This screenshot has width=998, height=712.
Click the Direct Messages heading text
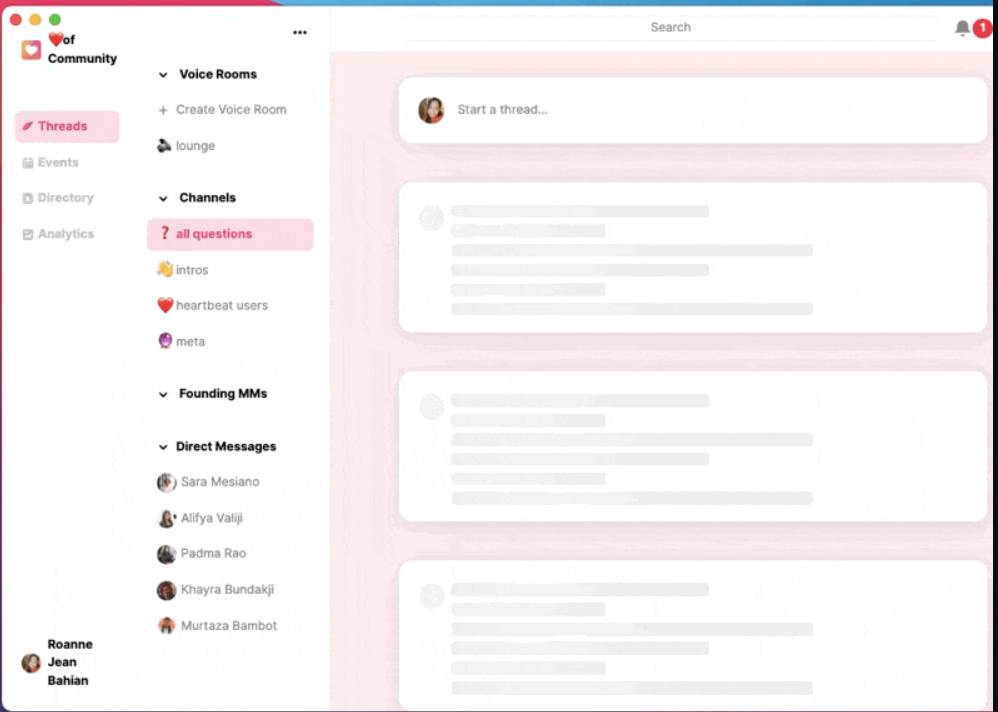pos(226,447)
